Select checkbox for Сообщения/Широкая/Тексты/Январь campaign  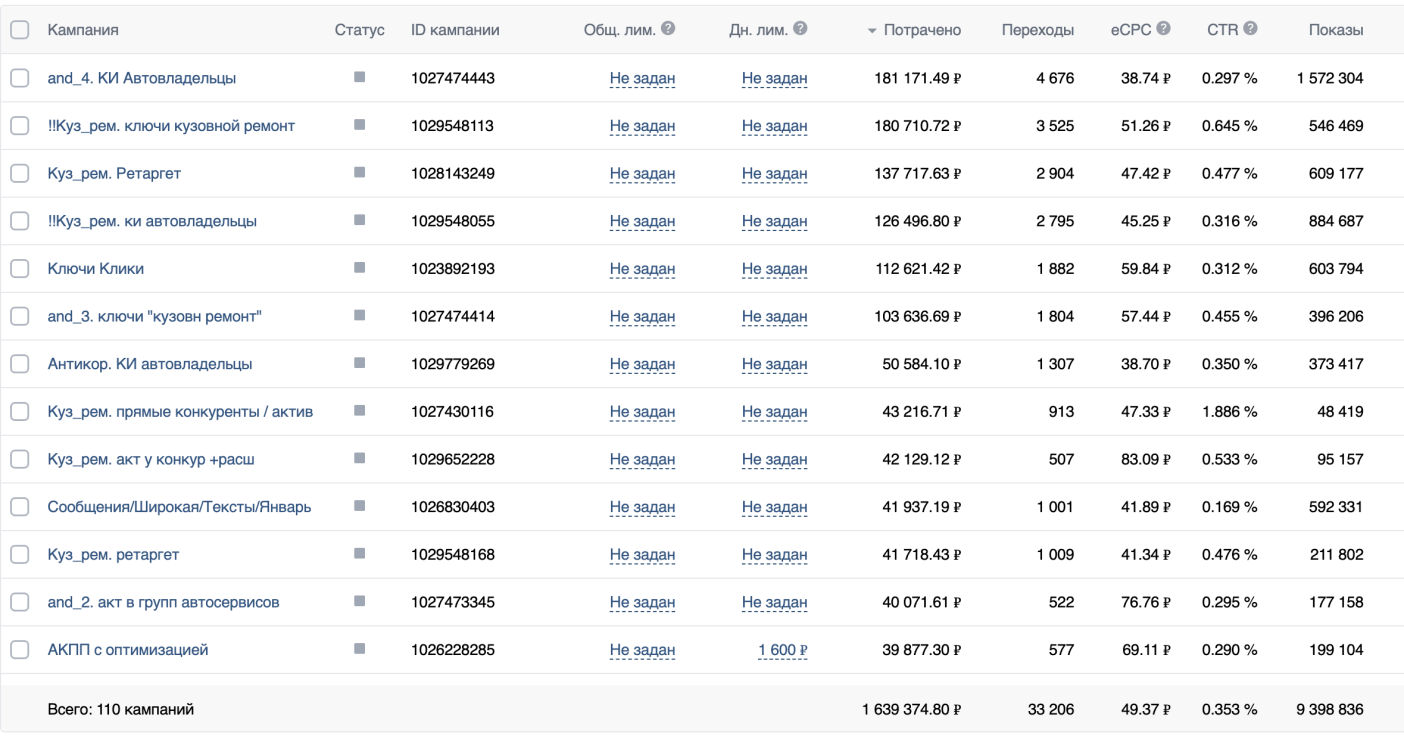(19, 507)
